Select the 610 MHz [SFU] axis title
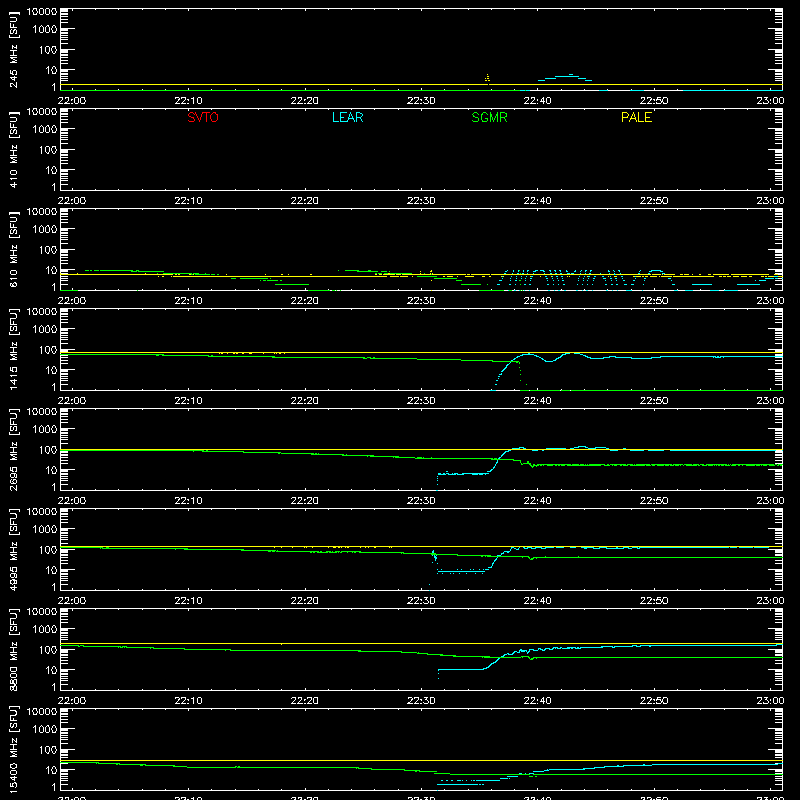800x800 pixels. [14, 249]
